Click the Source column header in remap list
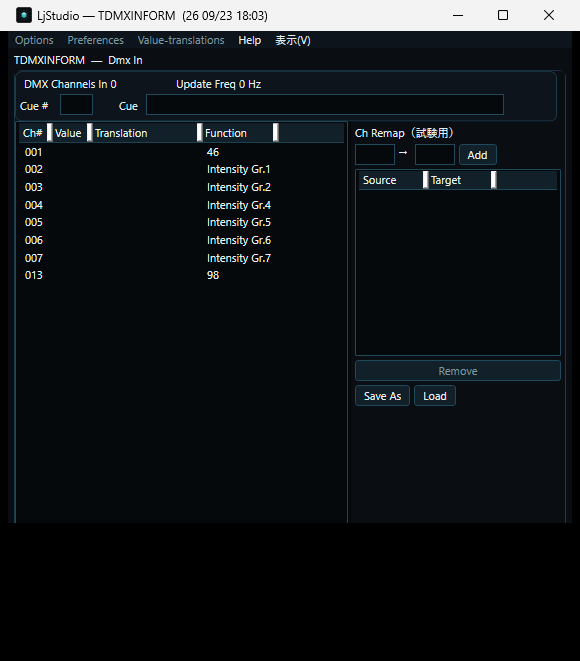Image resolution: width=580 pixels, height=661 pixels. 391,180
